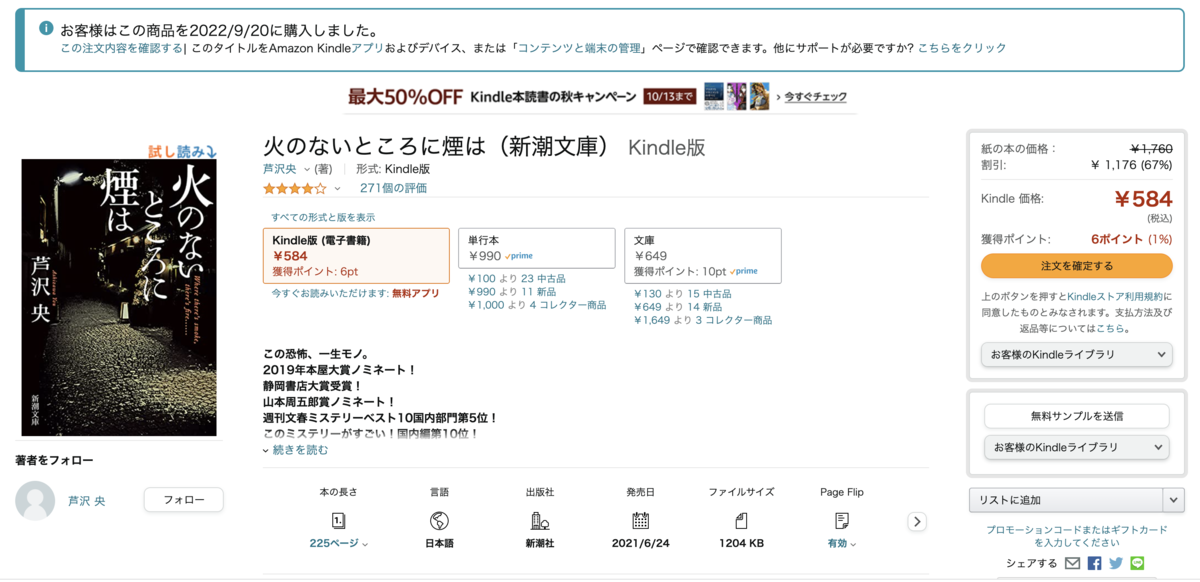Open すべての形式と版を表示 link
Viewport: 1200px width, 582px height.
click(323, 217)
